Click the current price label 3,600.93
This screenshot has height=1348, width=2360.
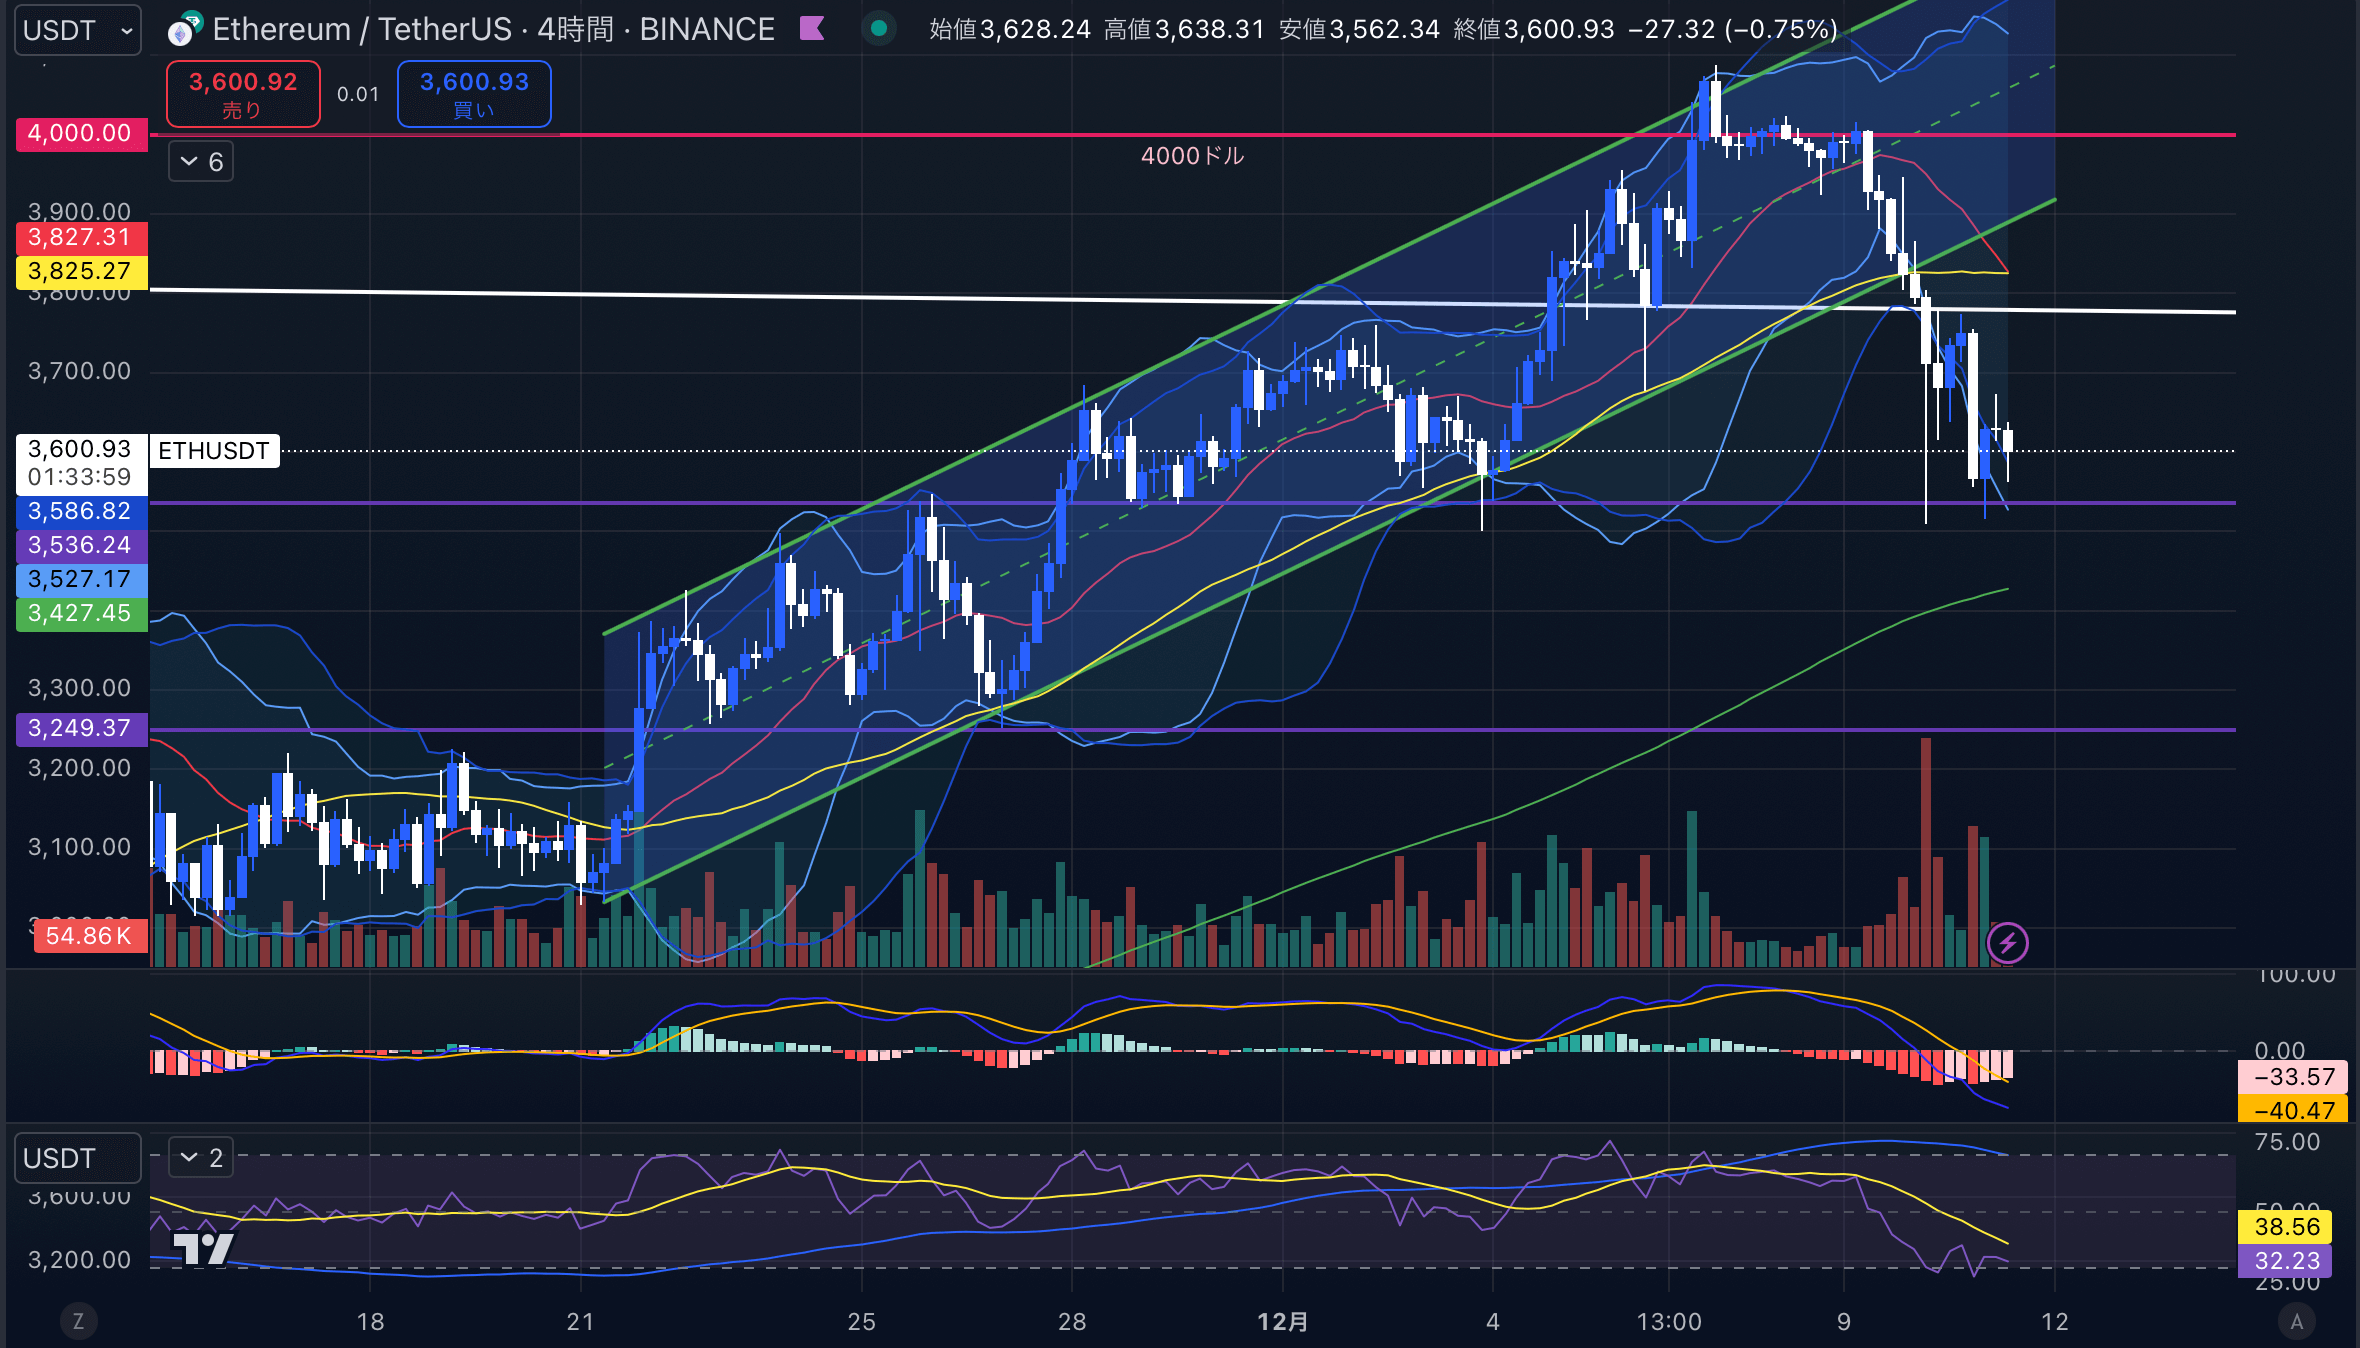[x=80, y=450]
